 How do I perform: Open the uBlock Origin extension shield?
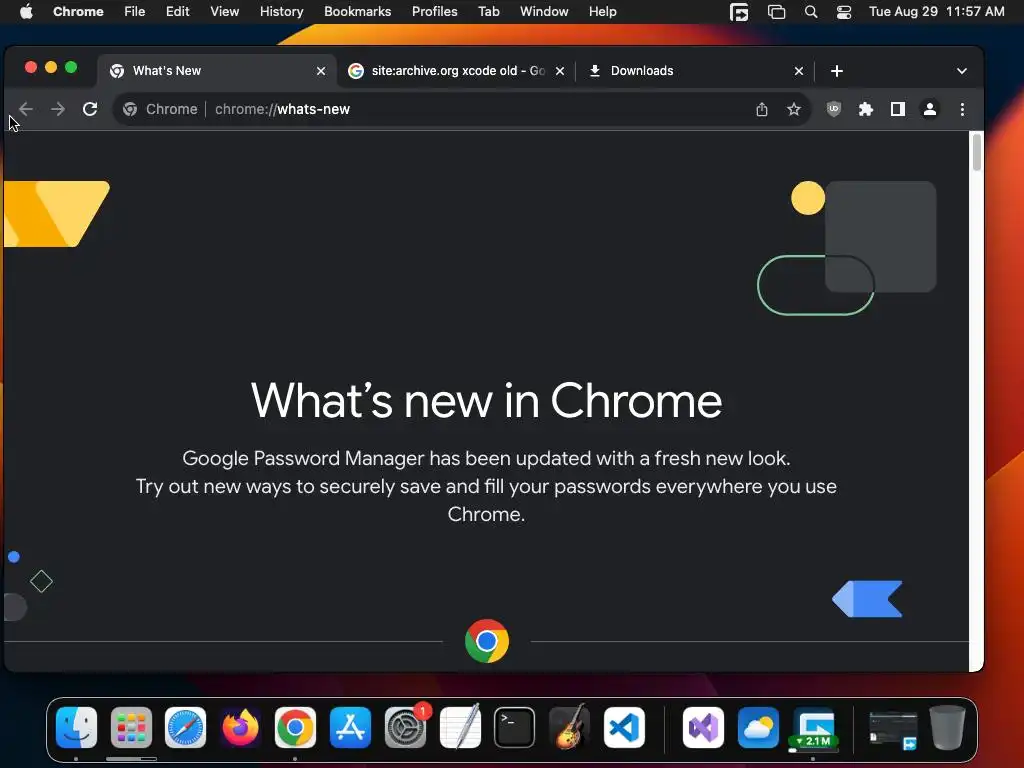coord(833,109)
